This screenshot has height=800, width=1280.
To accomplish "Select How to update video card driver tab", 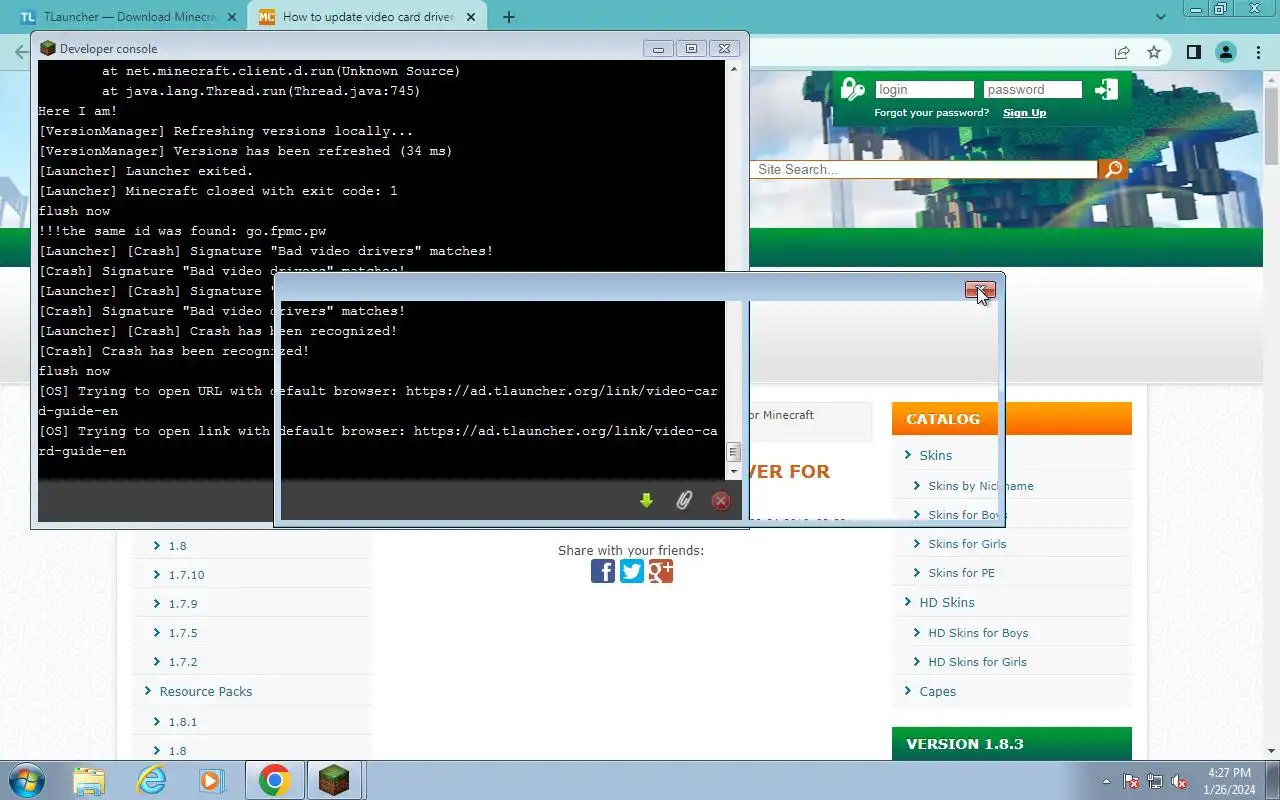I will pyautogui.click(x=367, y=17).
